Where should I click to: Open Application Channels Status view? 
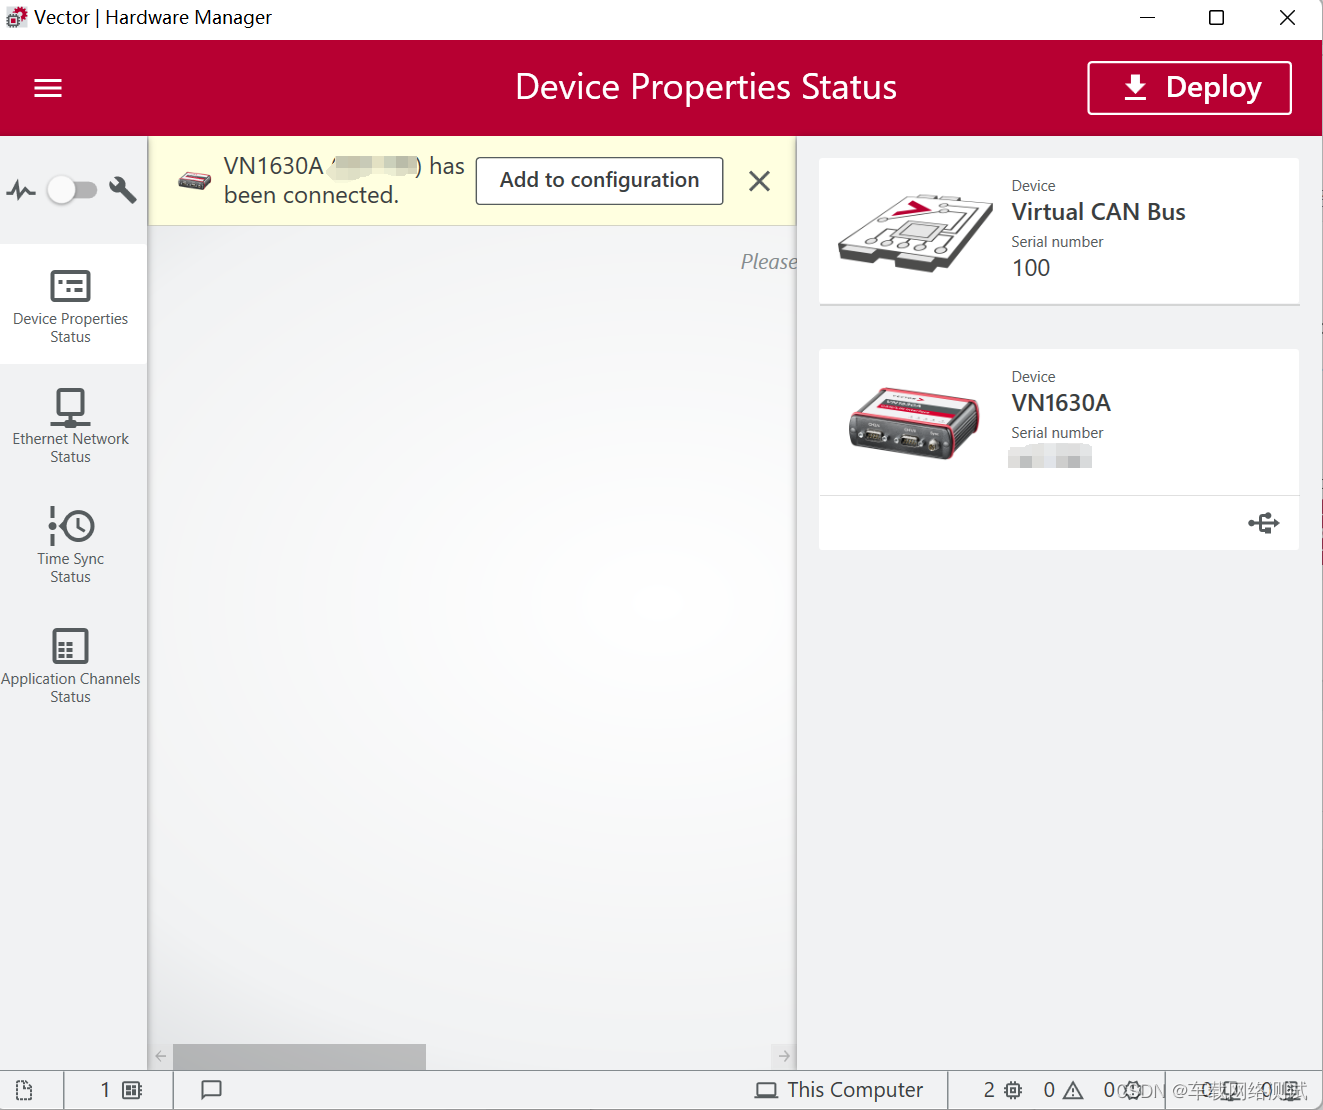[71, 666]
